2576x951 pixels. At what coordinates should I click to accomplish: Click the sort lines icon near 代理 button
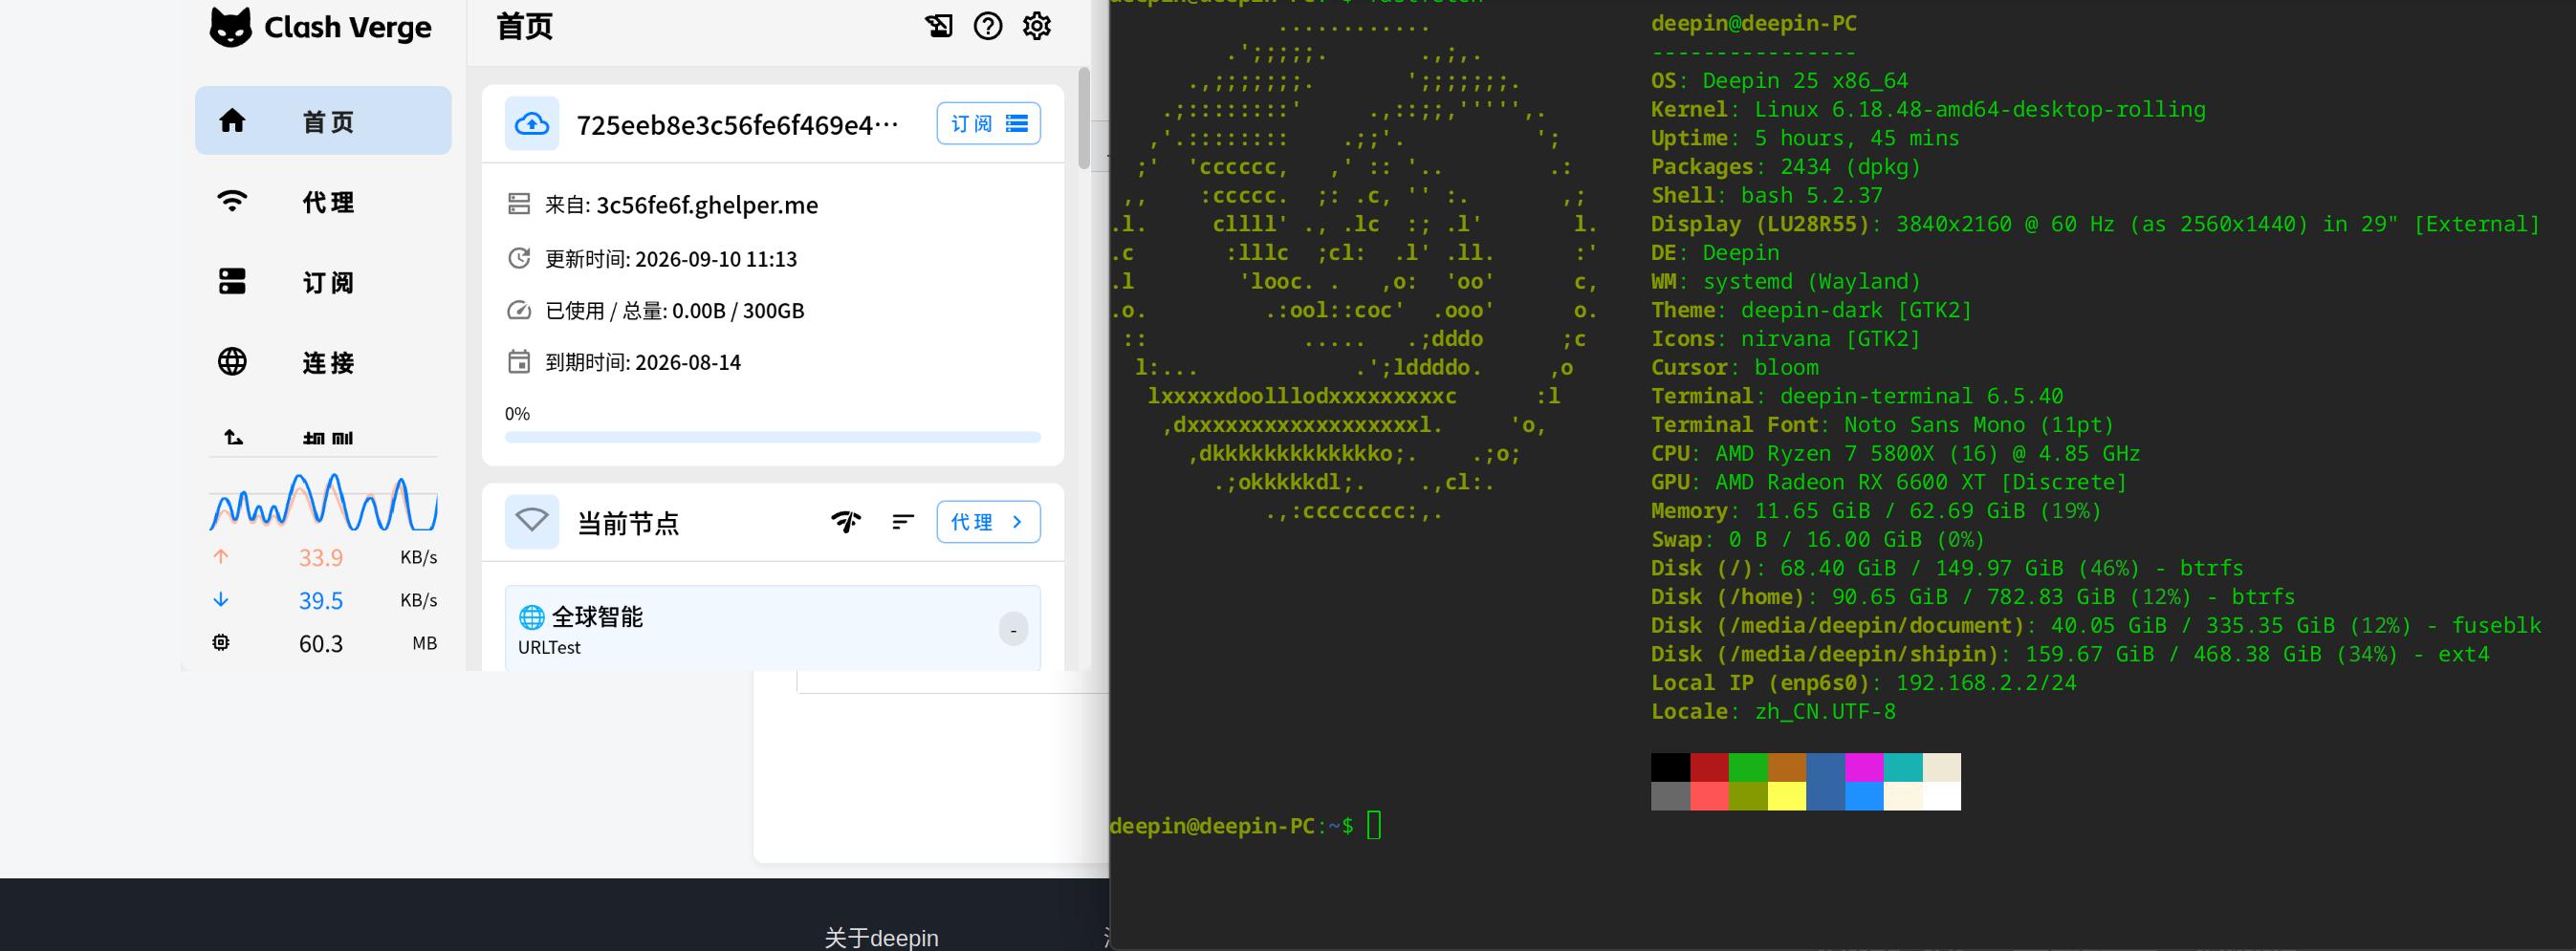tap(903, 522)
